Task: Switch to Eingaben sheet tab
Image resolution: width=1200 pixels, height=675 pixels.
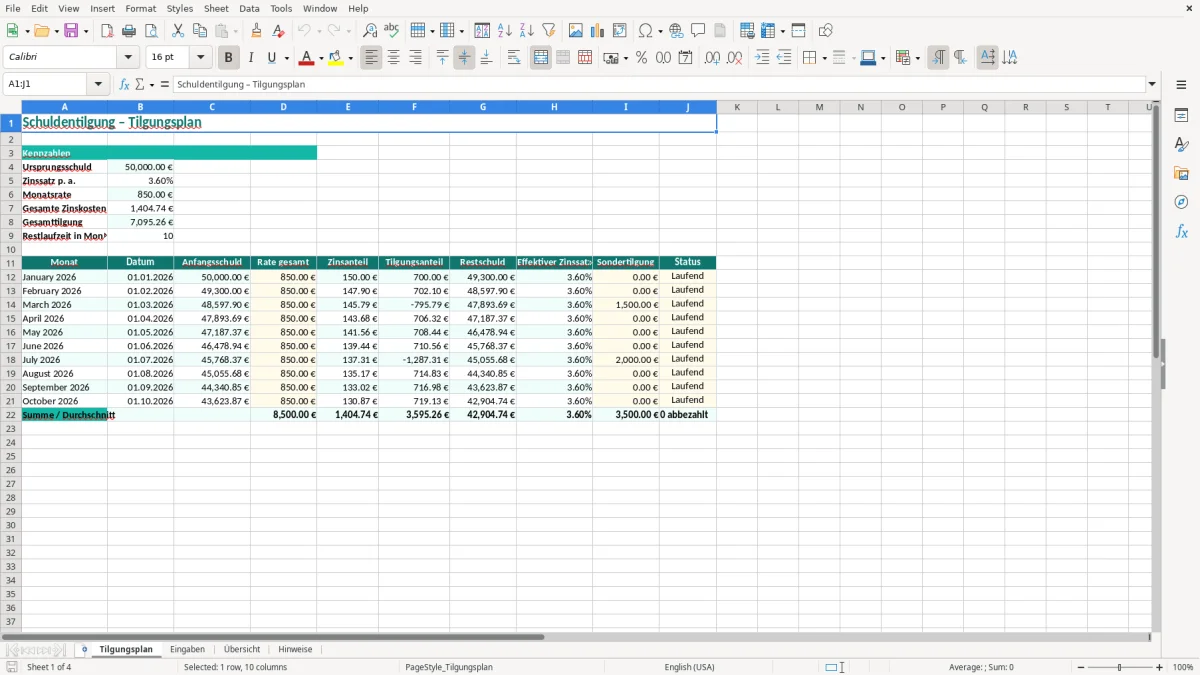Action: tap(187, 649)
